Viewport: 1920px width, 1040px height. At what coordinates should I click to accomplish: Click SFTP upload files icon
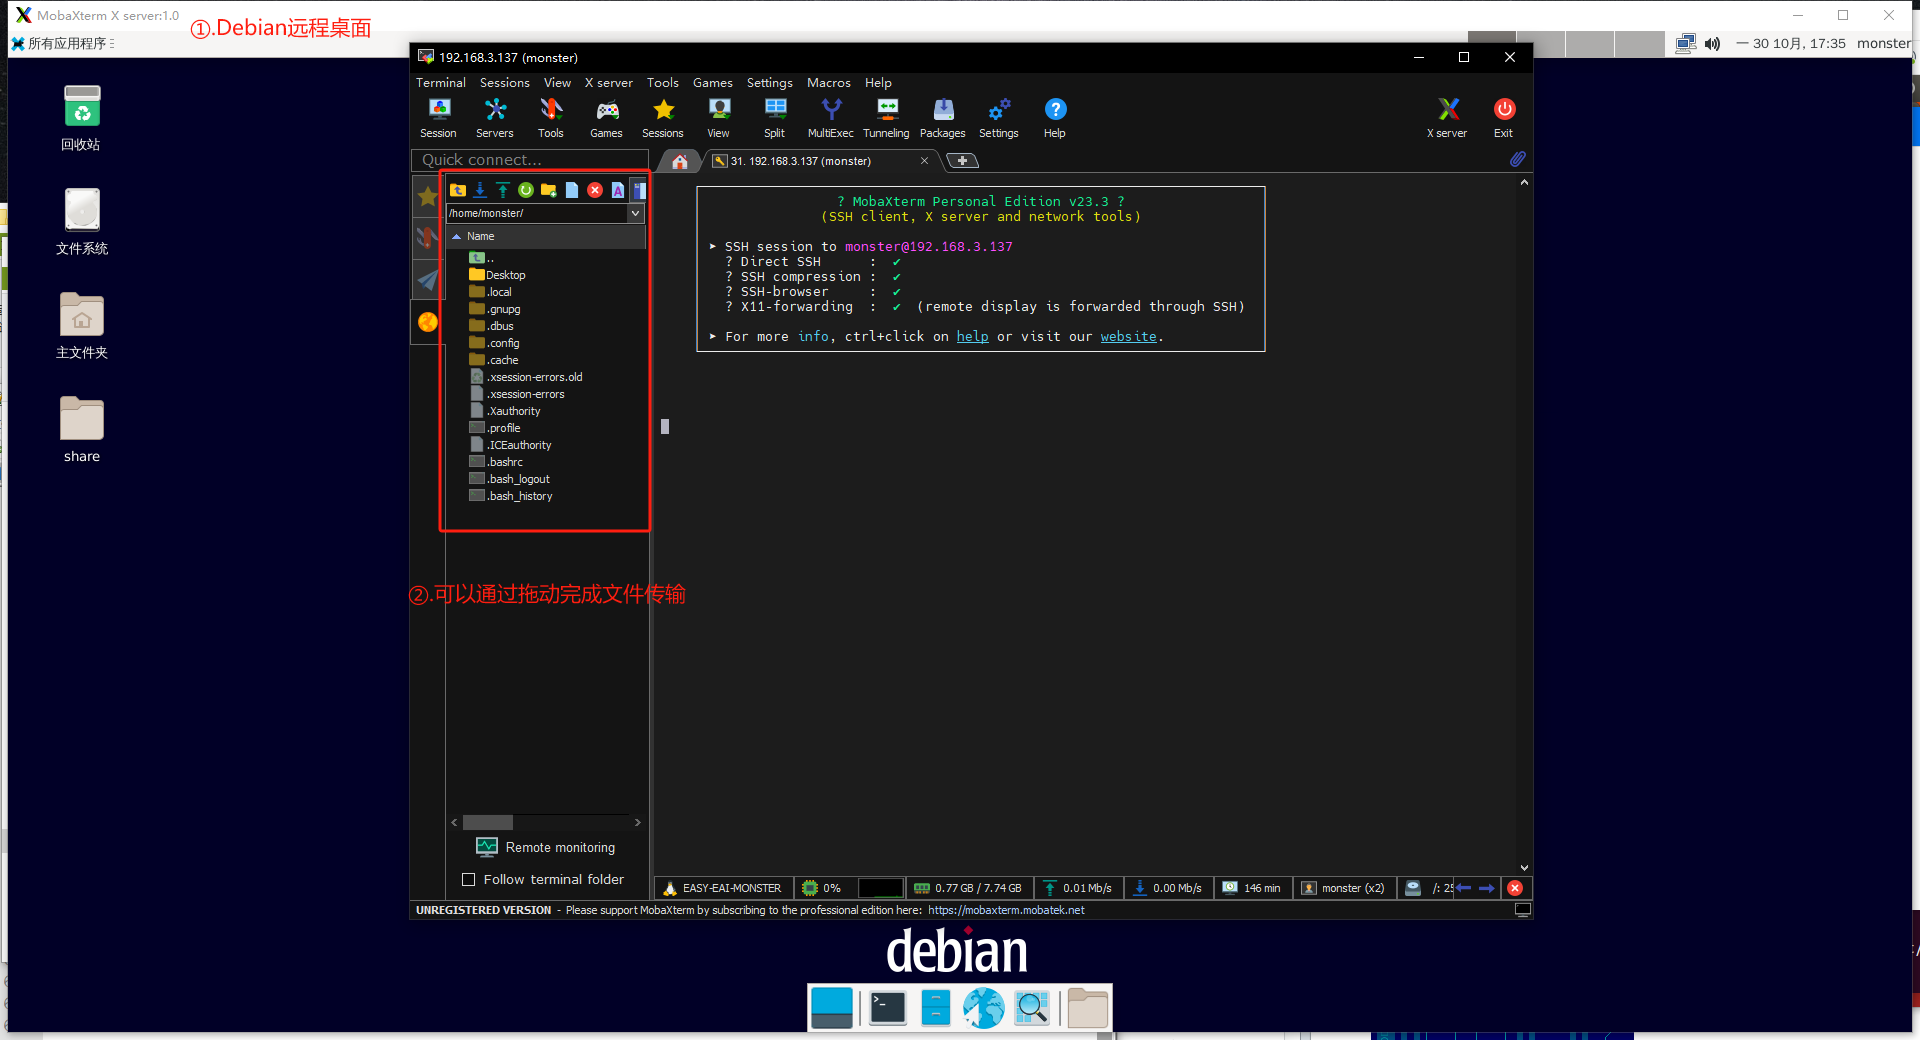pos(503,190)
